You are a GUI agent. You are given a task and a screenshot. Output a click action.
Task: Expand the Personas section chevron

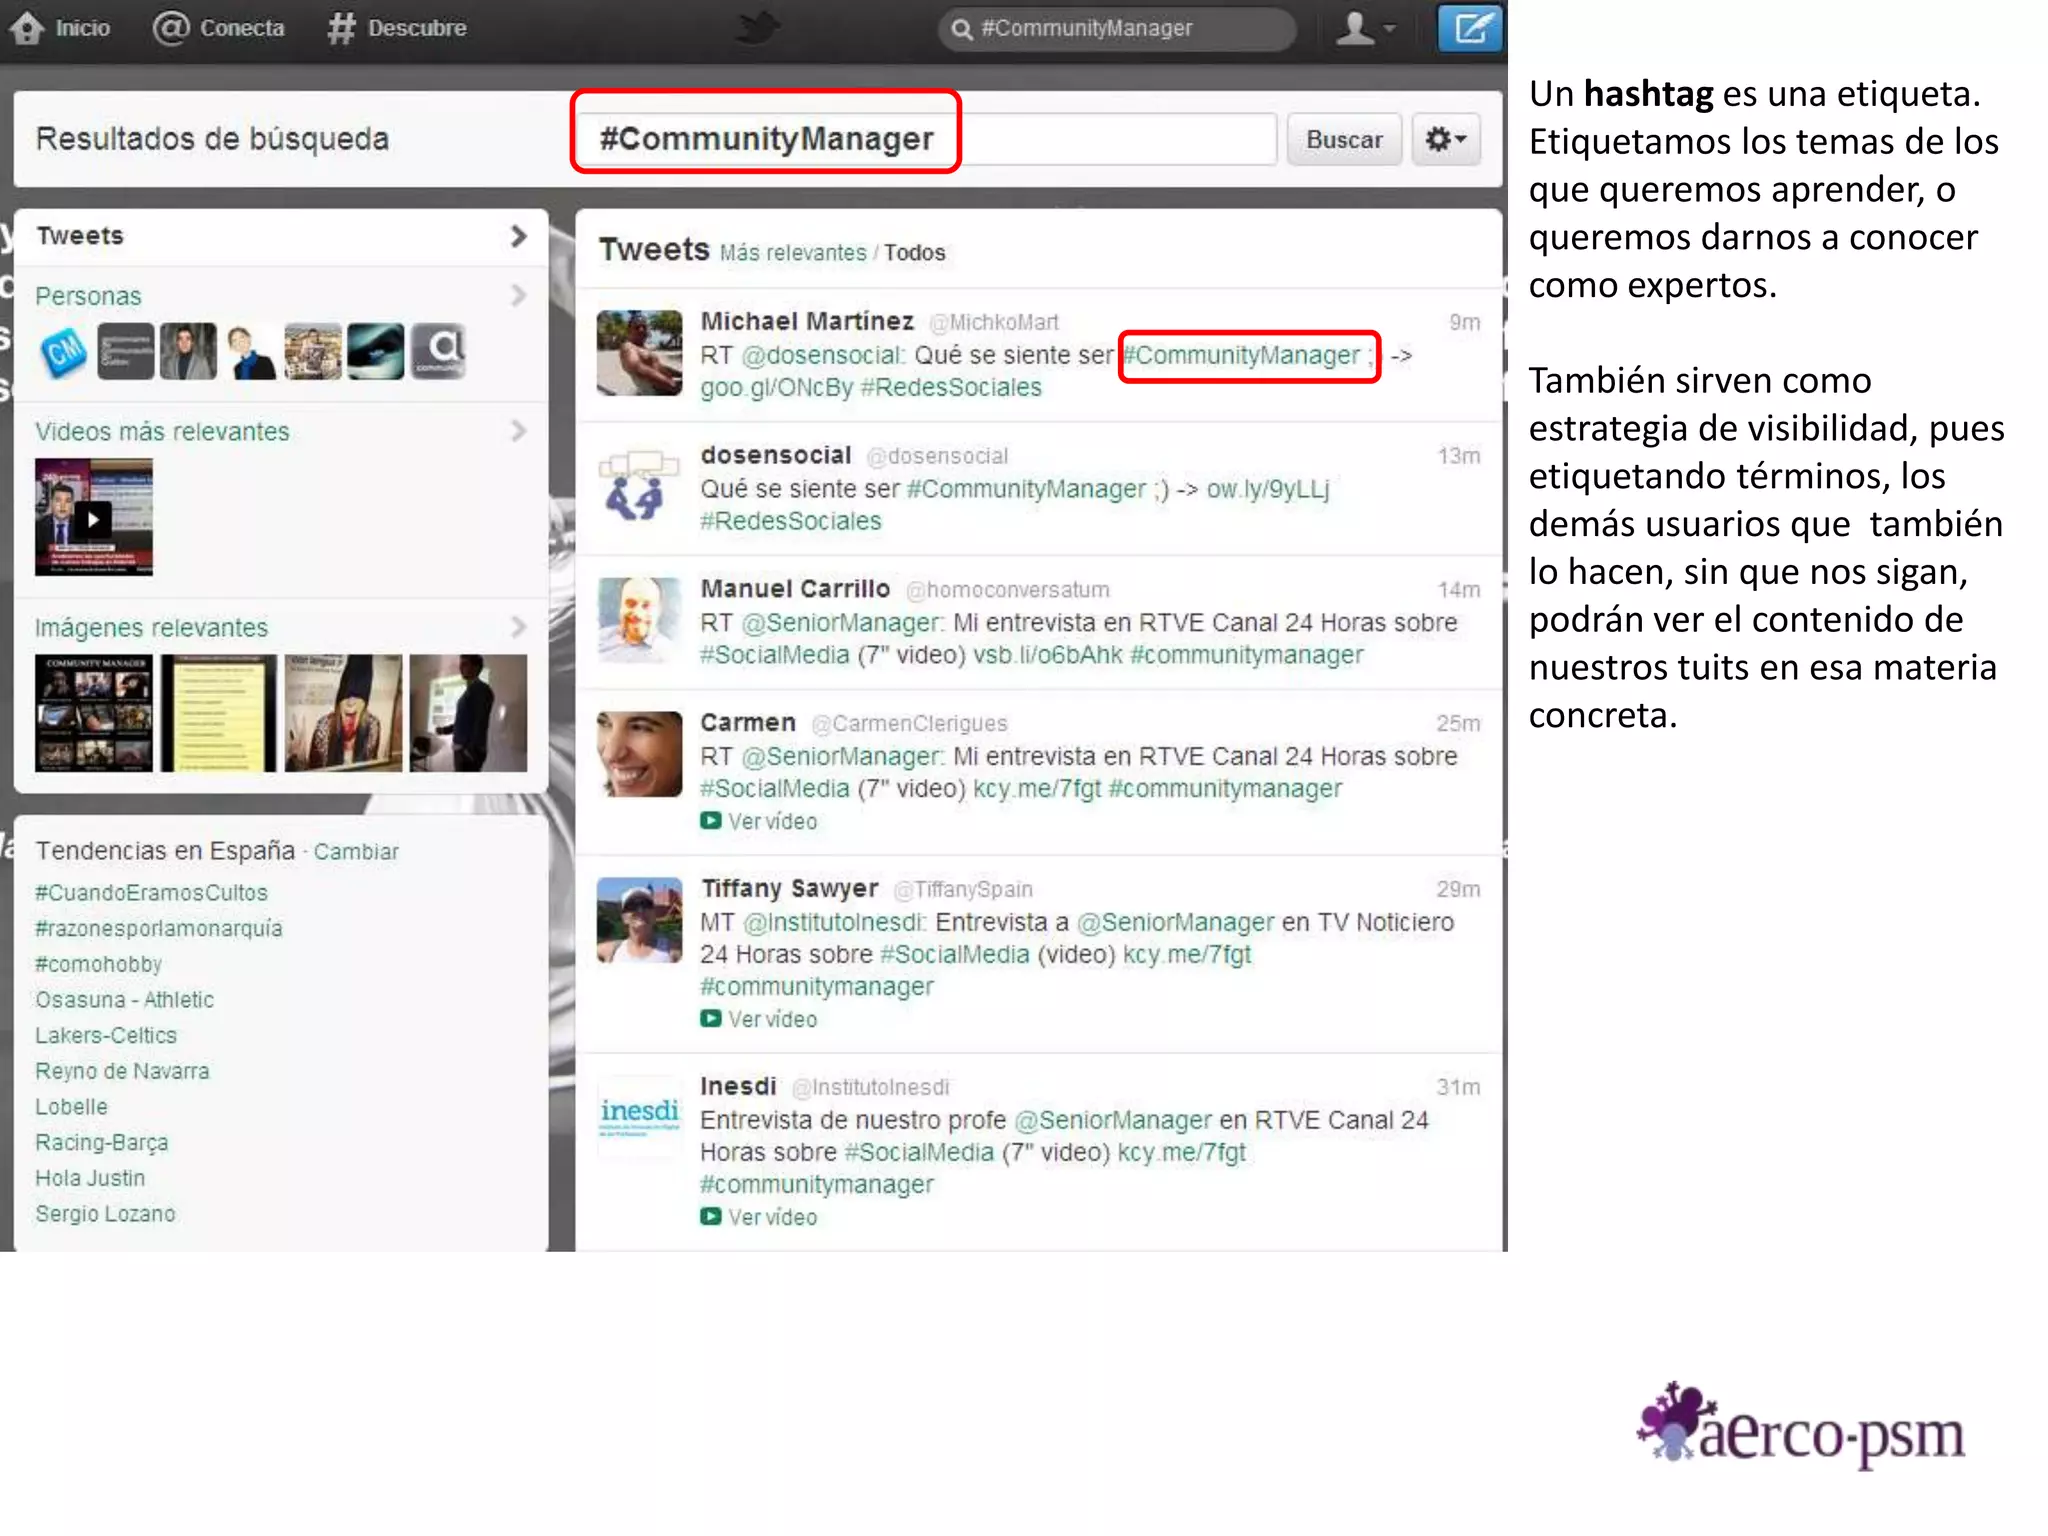coord(518,295)
